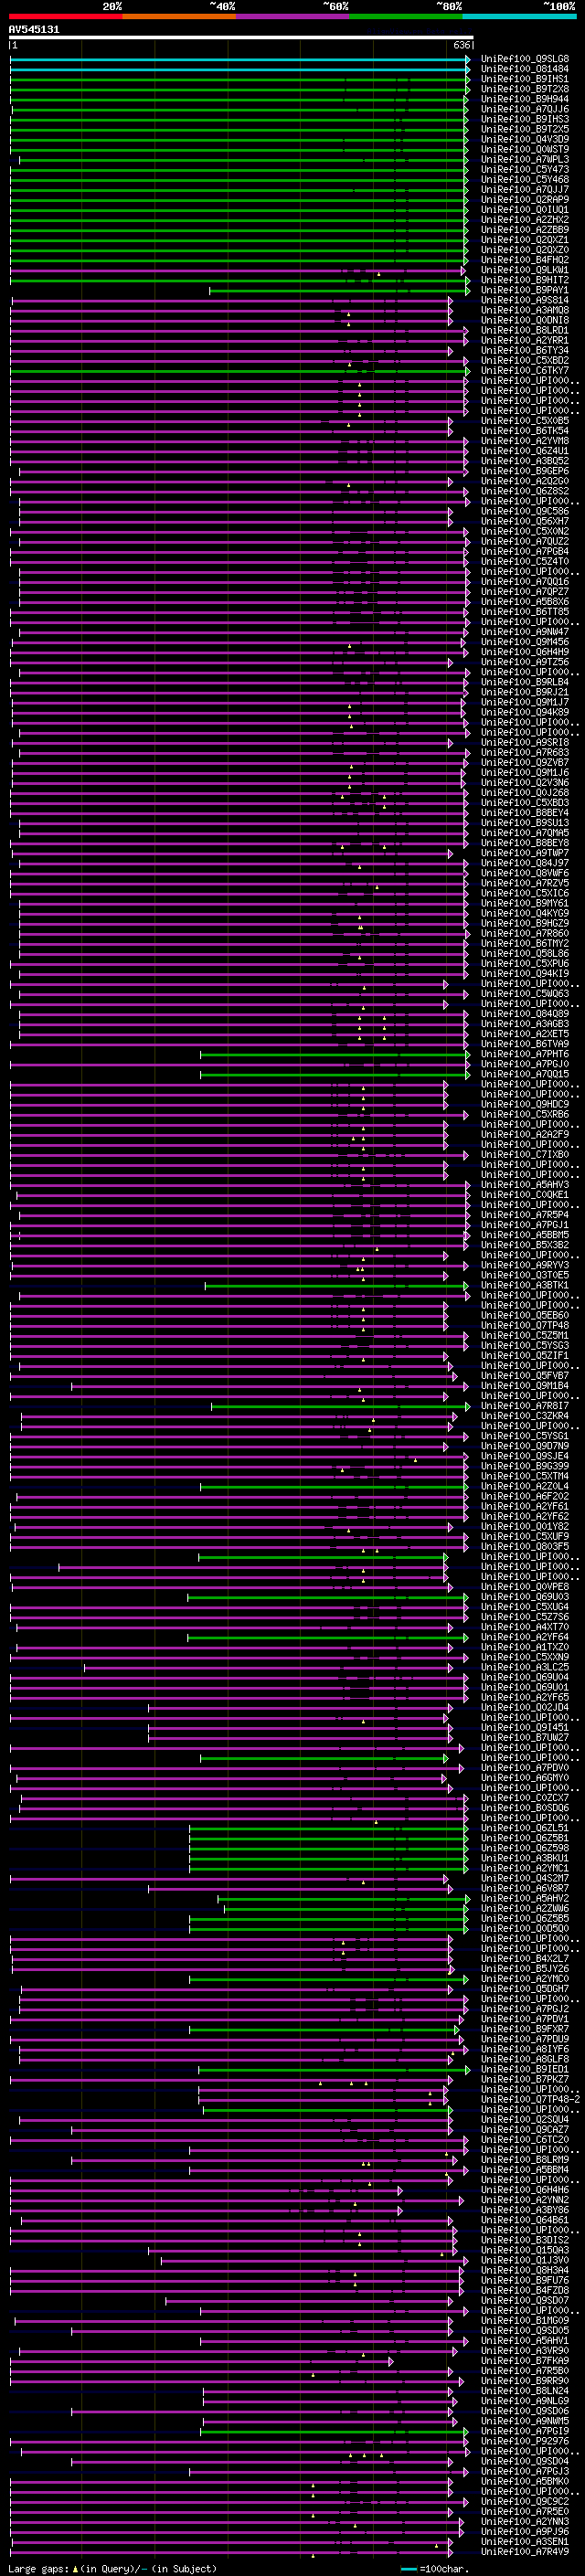Select label UniRef100_B8LRD1
The width and height of the screenshot is (585, 2576).
coord(525,330)
